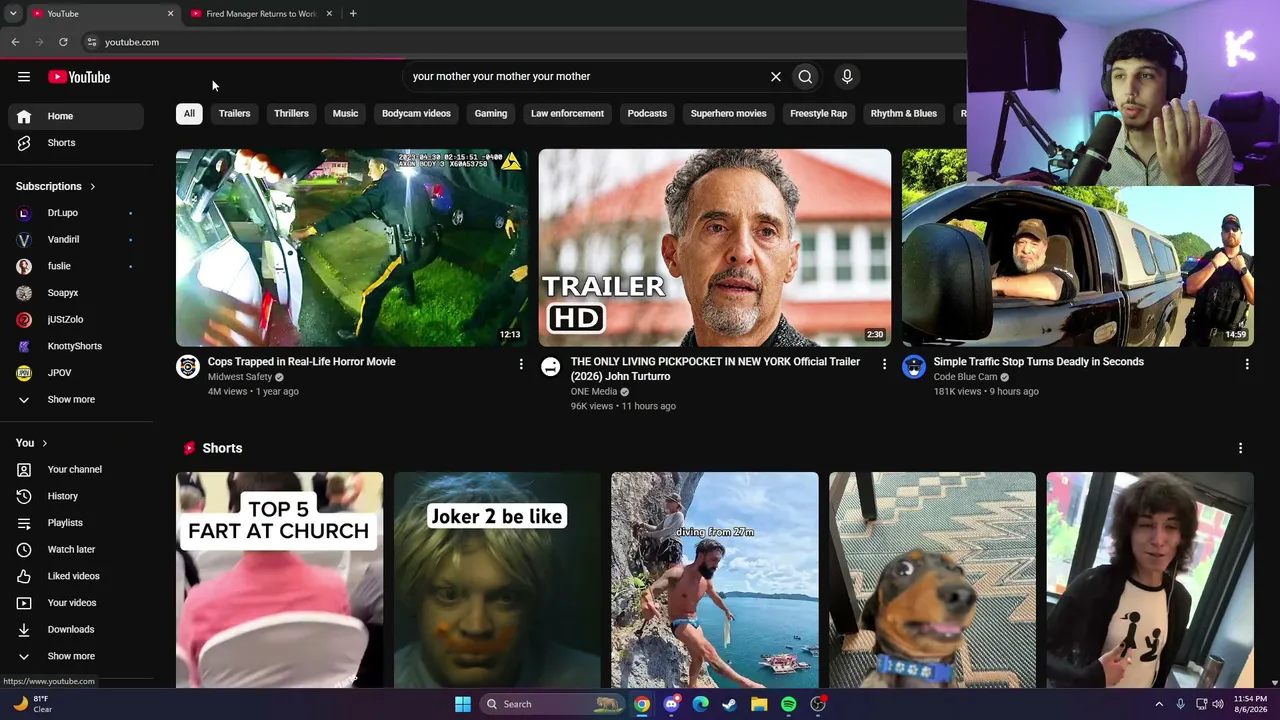1280x720 pixels.
Task: Open ONE Media channel avatar
Action: click(551, 367)
